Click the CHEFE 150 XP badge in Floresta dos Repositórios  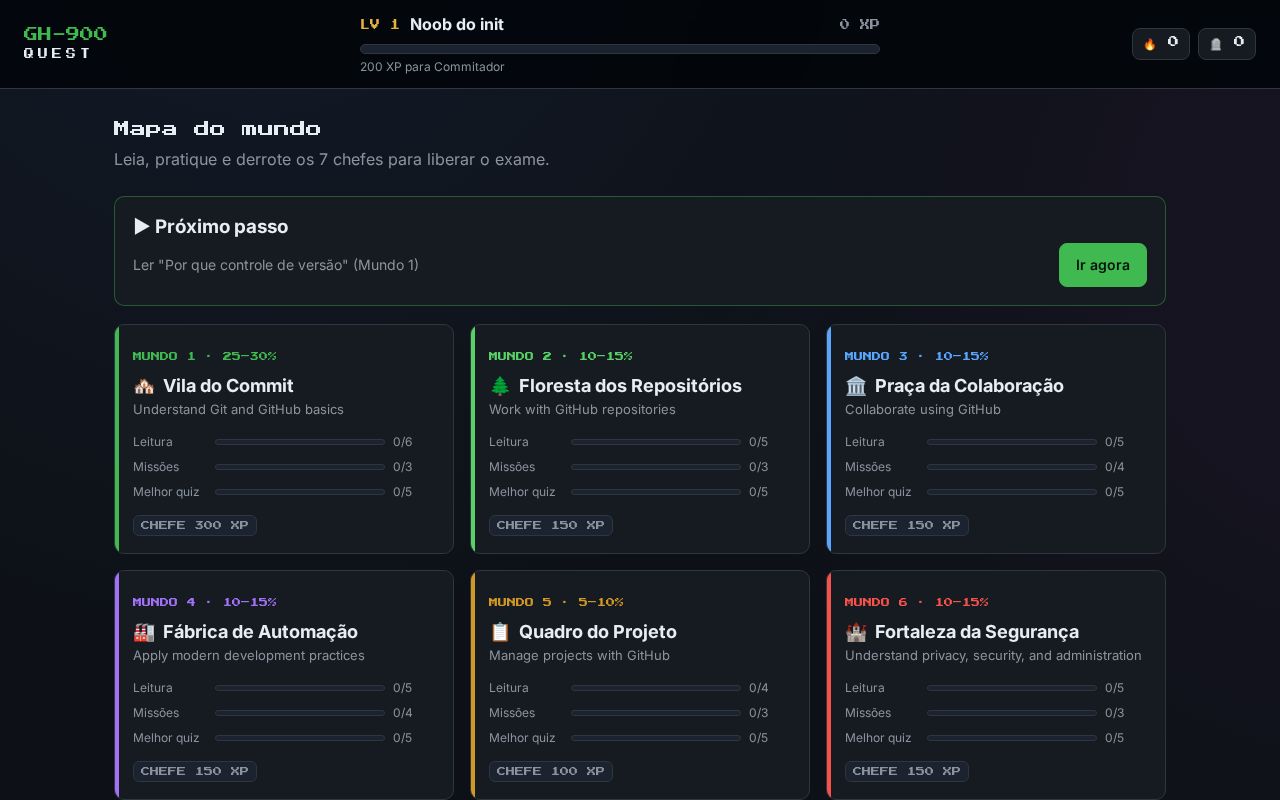tap(551, 525)
